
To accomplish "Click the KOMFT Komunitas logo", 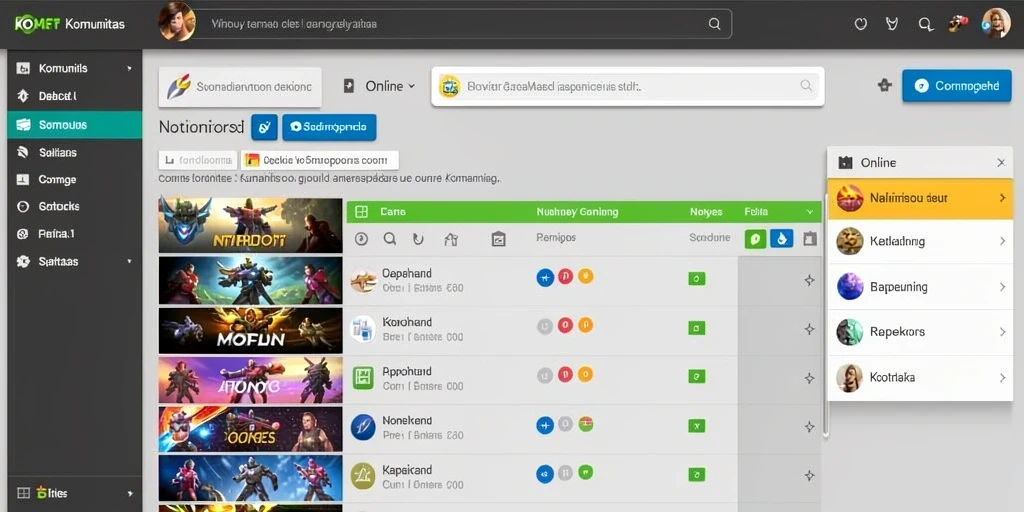I will pyautogui.click(x=70, y=24).
